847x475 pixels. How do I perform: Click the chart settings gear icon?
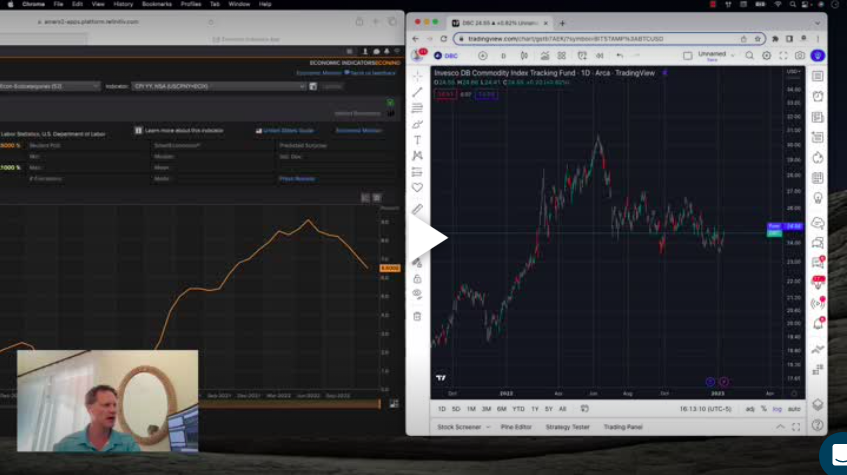pos(766,56)
